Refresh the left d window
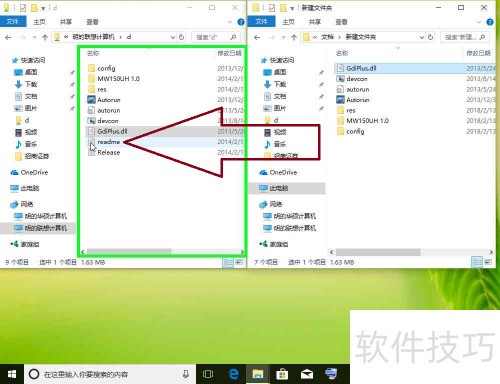 [182, 37]
